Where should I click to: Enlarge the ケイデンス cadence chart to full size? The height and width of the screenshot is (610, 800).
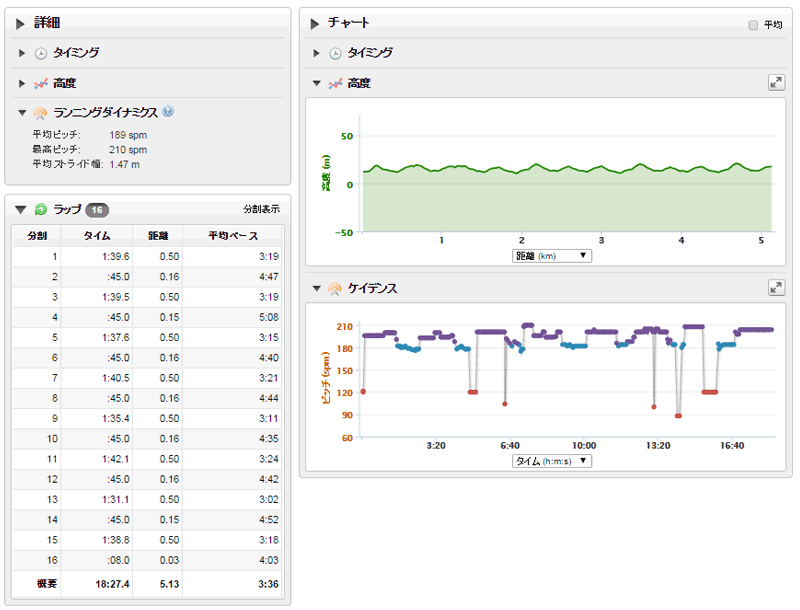tap(775, 288)
